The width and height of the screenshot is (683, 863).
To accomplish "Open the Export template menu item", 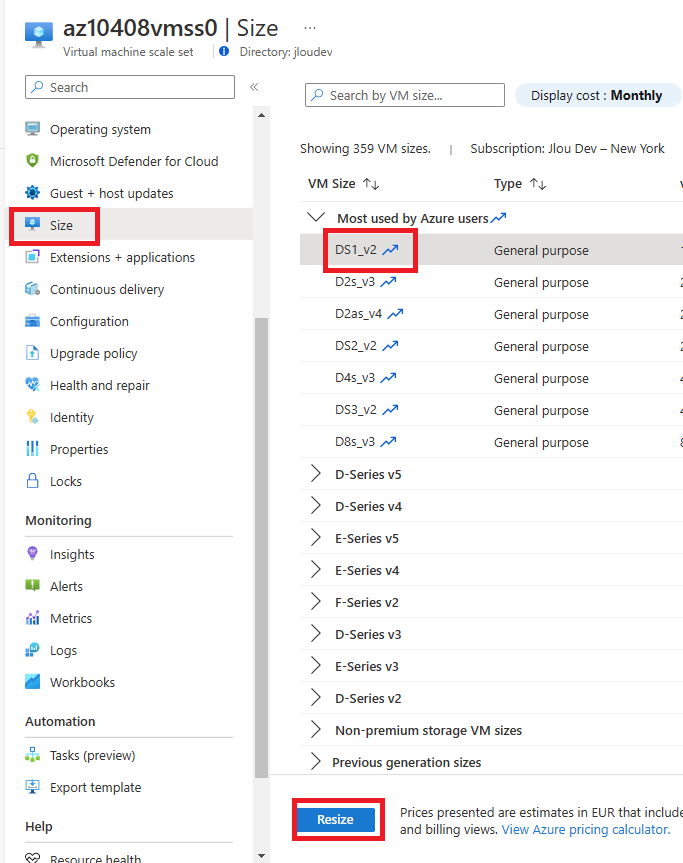I will [131, 787].
